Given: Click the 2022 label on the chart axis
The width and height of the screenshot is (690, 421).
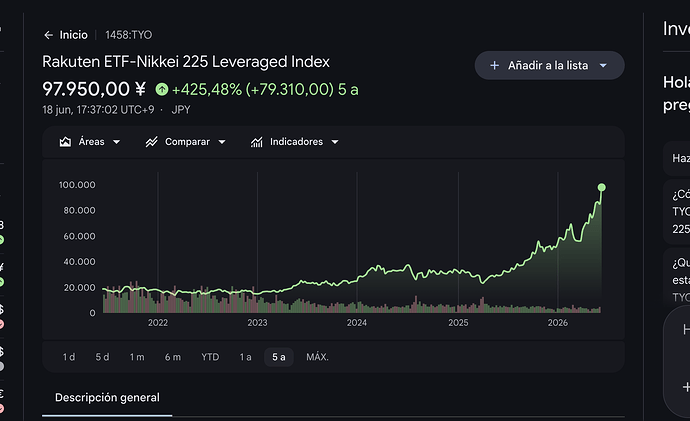Looking at the screenshot, I should pyautogui.click(x=158, y=323).
